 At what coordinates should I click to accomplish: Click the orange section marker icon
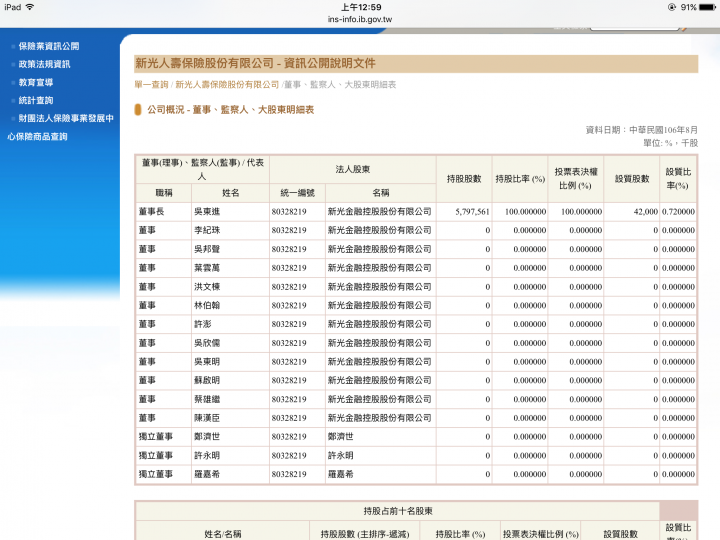coord(138,110)
